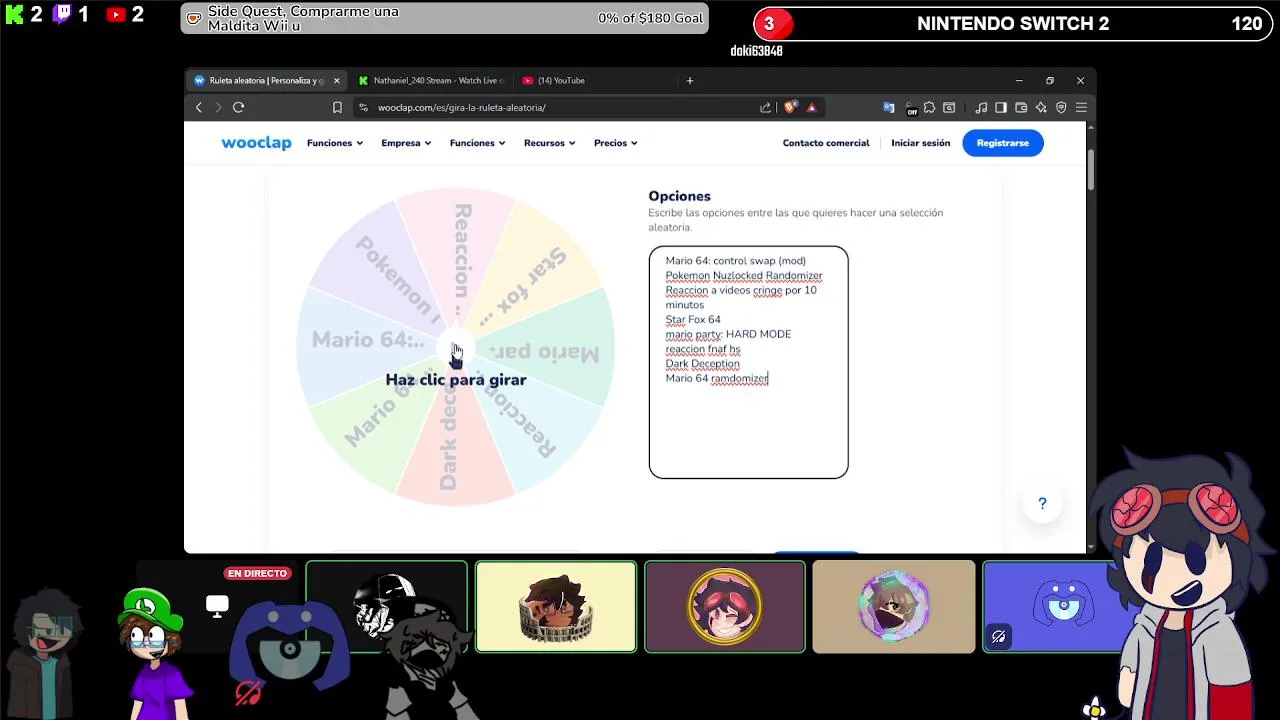
Task: Click the share icon in the address bar
Action: 765,107
